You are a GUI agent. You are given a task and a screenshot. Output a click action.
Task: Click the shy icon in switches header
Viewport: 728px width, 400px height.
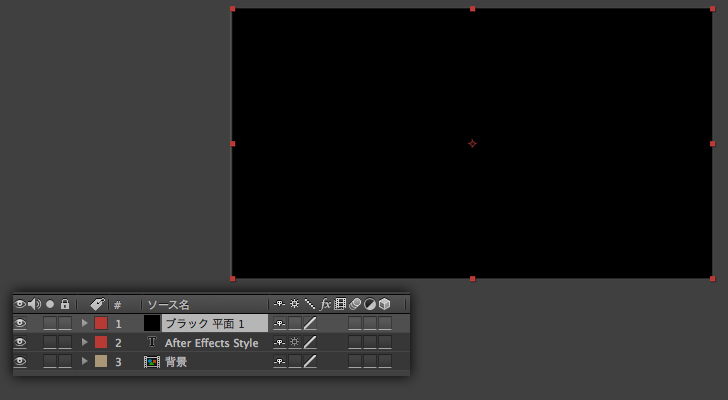[x=279, y=304]
